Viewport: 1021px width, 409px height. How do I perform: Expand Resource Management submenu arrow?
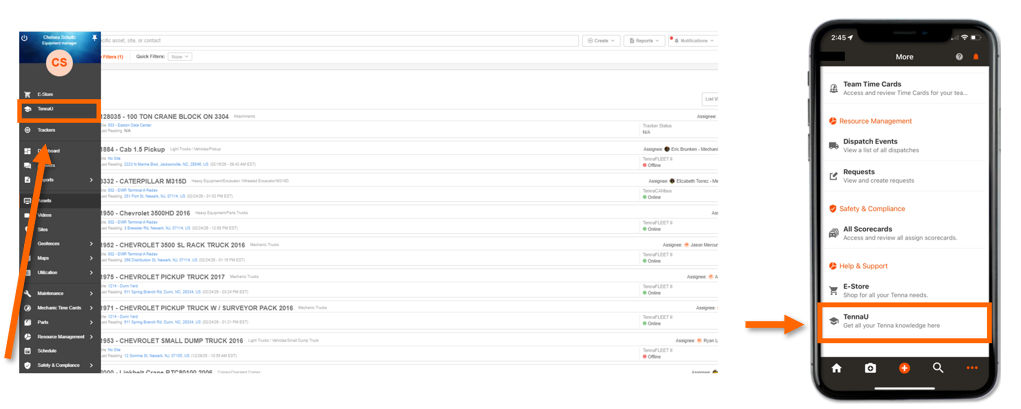pos(91,337)
